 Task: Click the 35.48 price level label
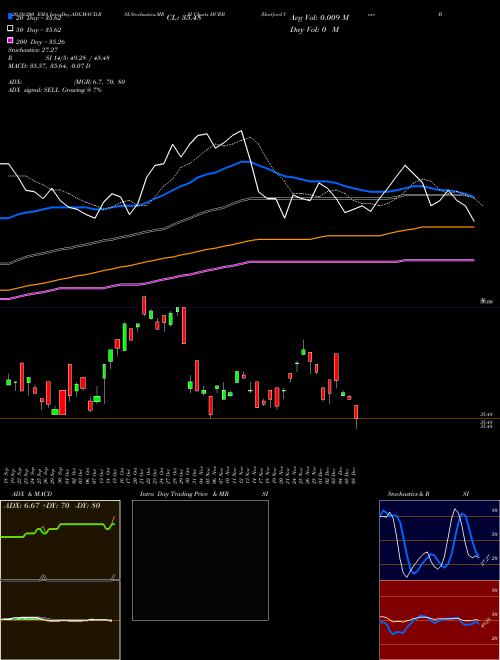pos(486,415)
